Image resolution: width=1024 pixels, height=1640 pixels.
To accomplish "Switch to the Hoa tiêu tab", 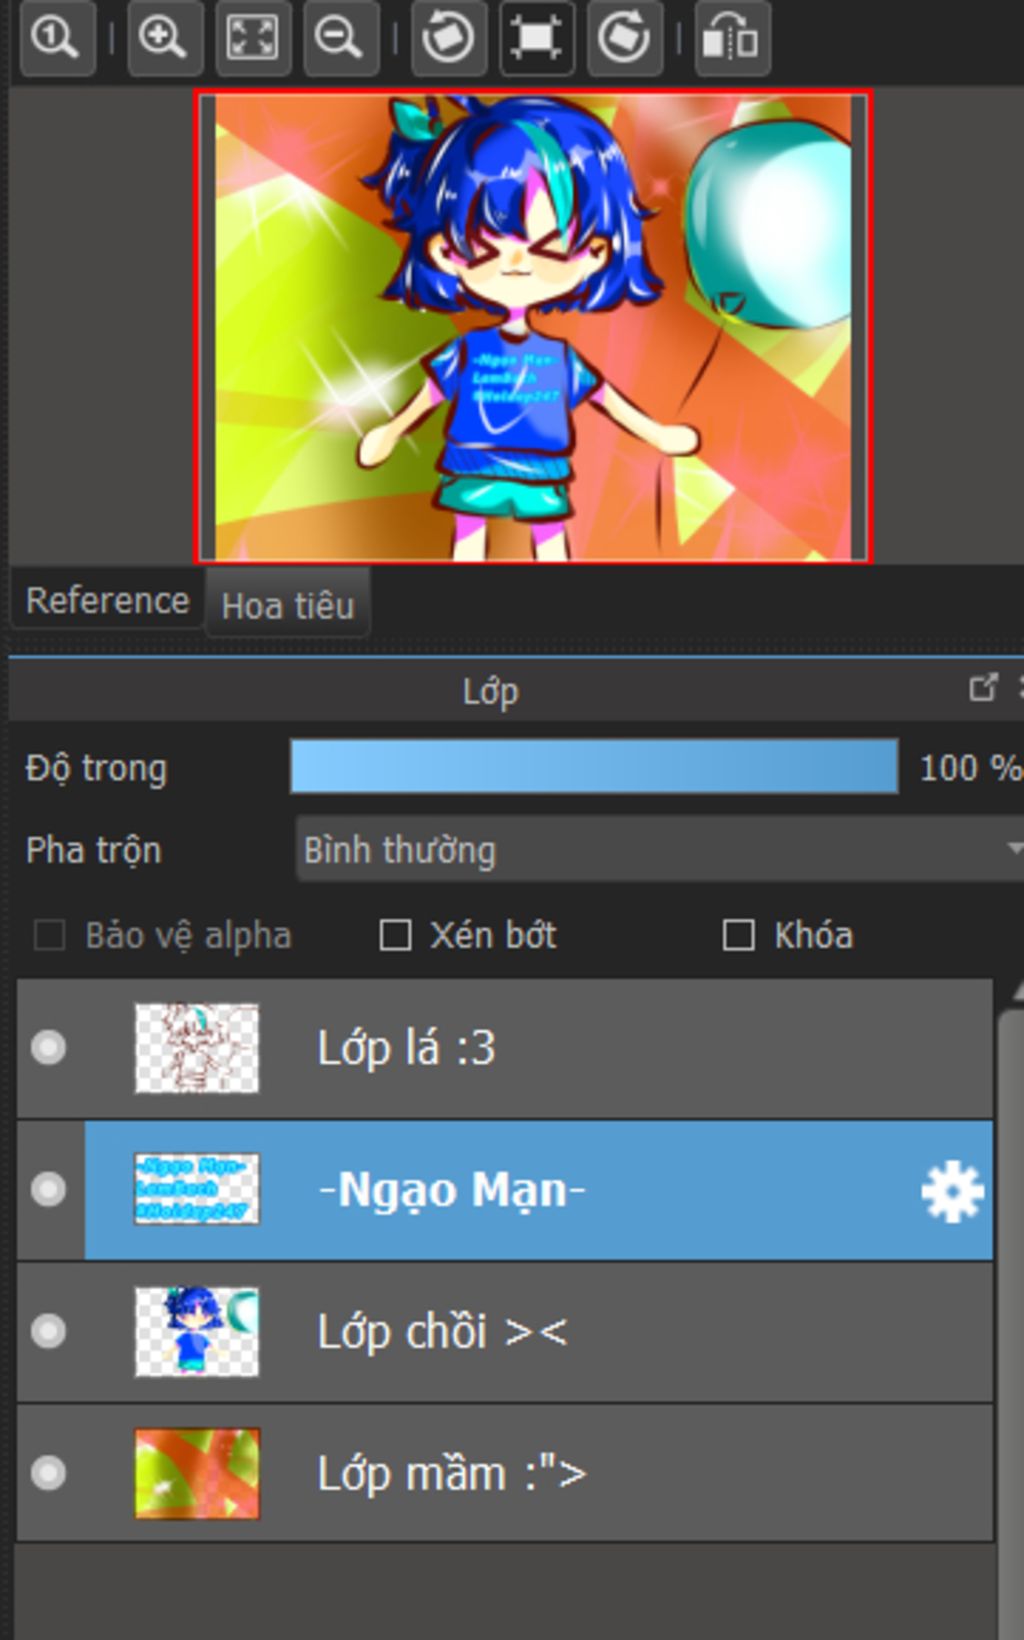I will point(288,605).
